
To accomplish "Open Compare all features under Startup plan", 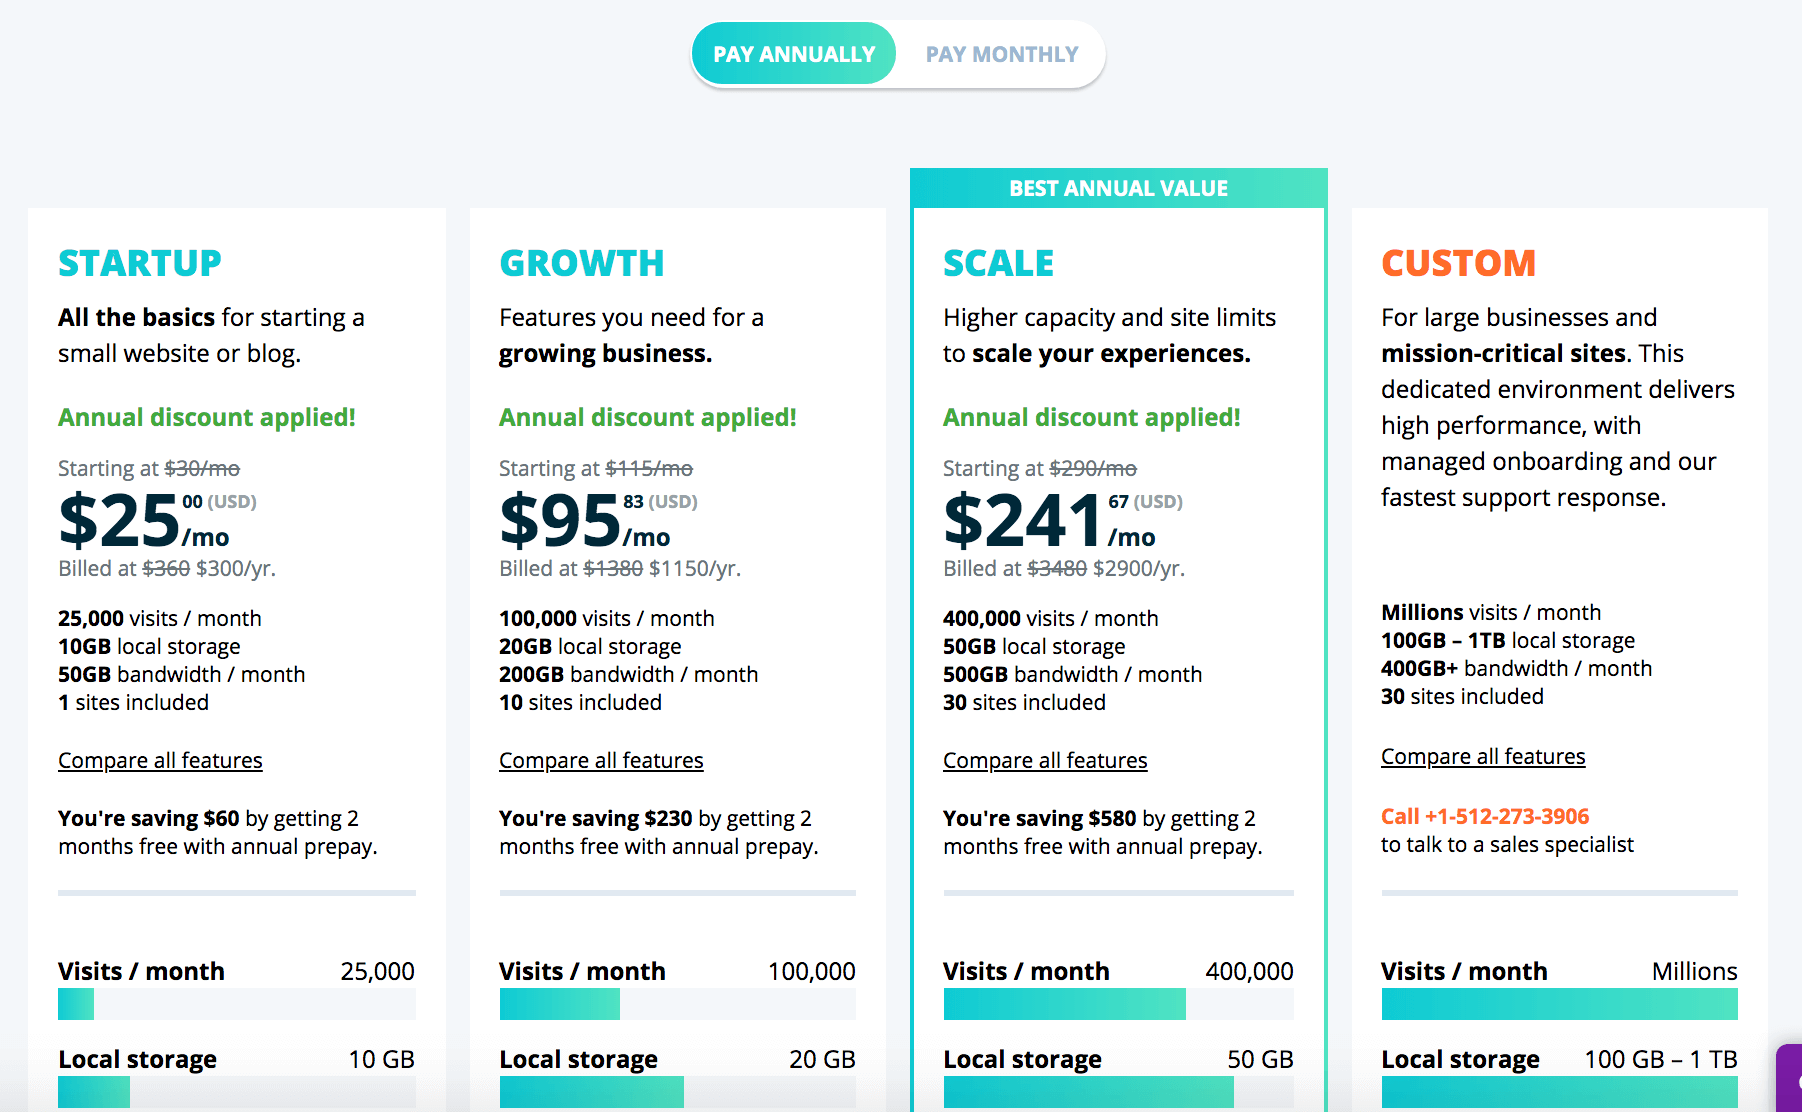I will coord(160,760).
